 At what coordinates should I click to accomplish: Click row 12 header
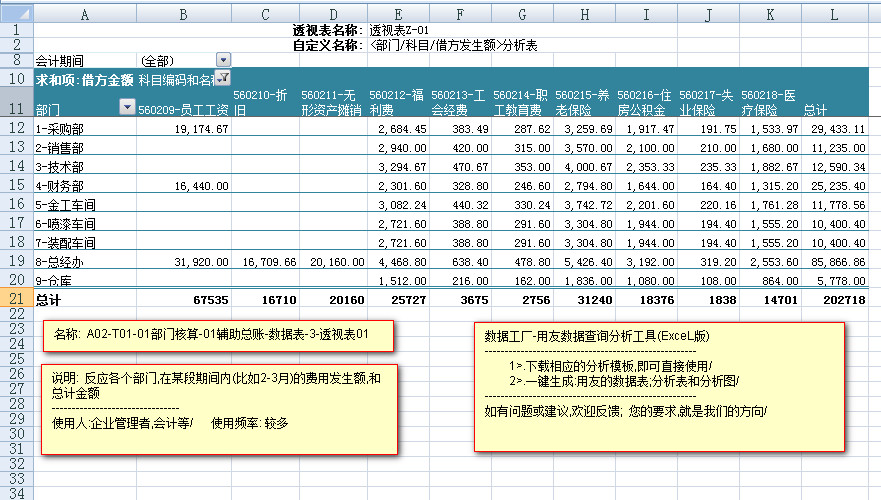(16, 128)
